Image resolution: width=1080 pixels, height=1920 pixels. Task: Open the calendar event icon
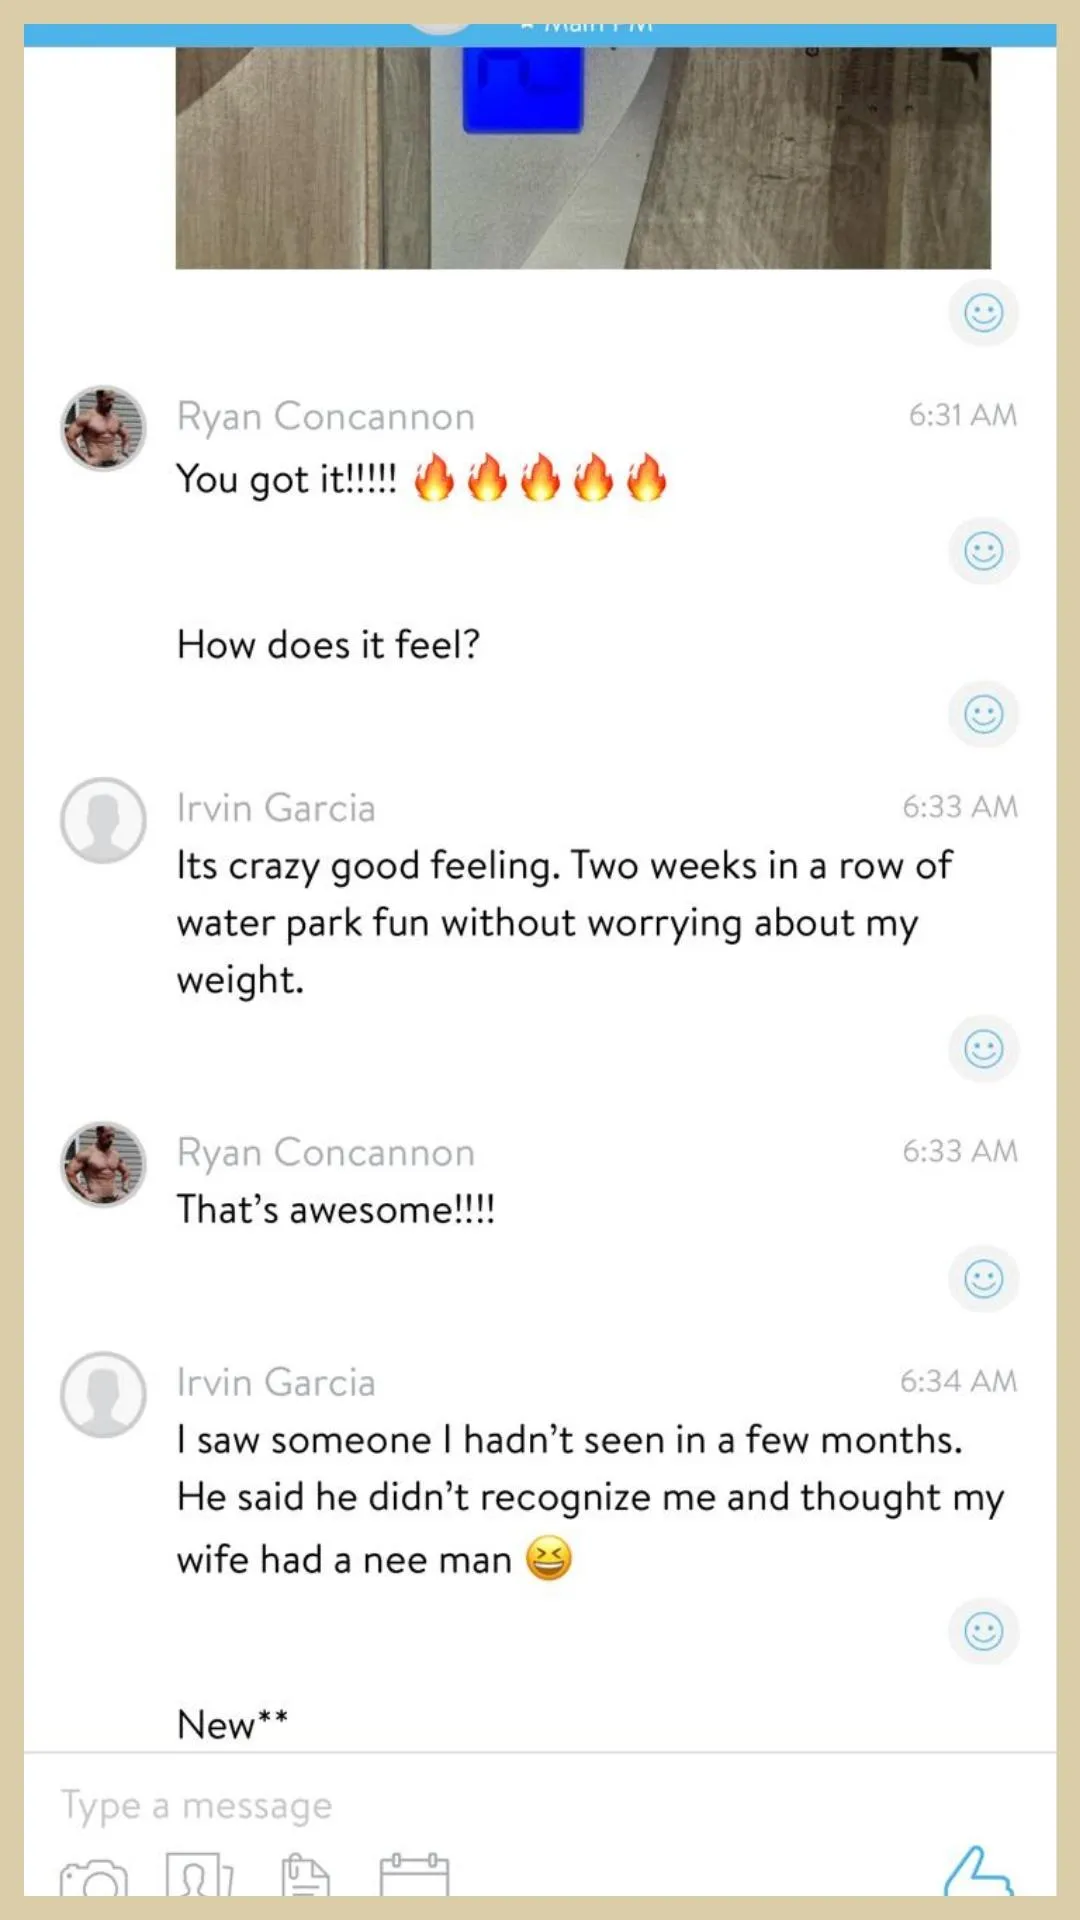pos(414,1875)
